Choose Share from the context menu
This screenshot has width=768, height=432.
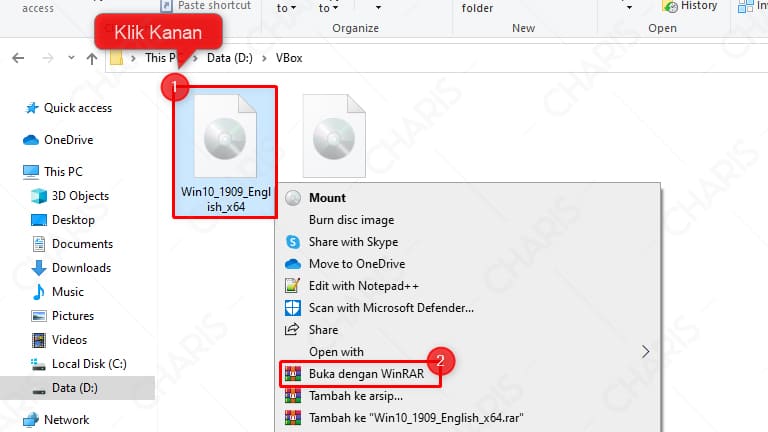323,330
